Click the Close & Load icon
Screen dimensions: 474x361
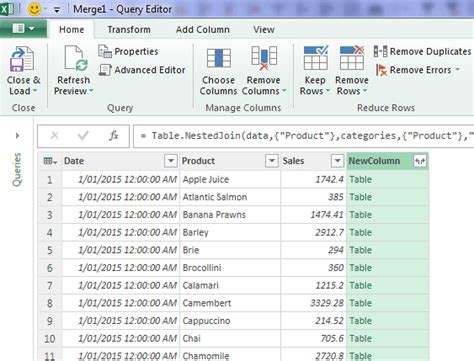click(x=22, y=59)
